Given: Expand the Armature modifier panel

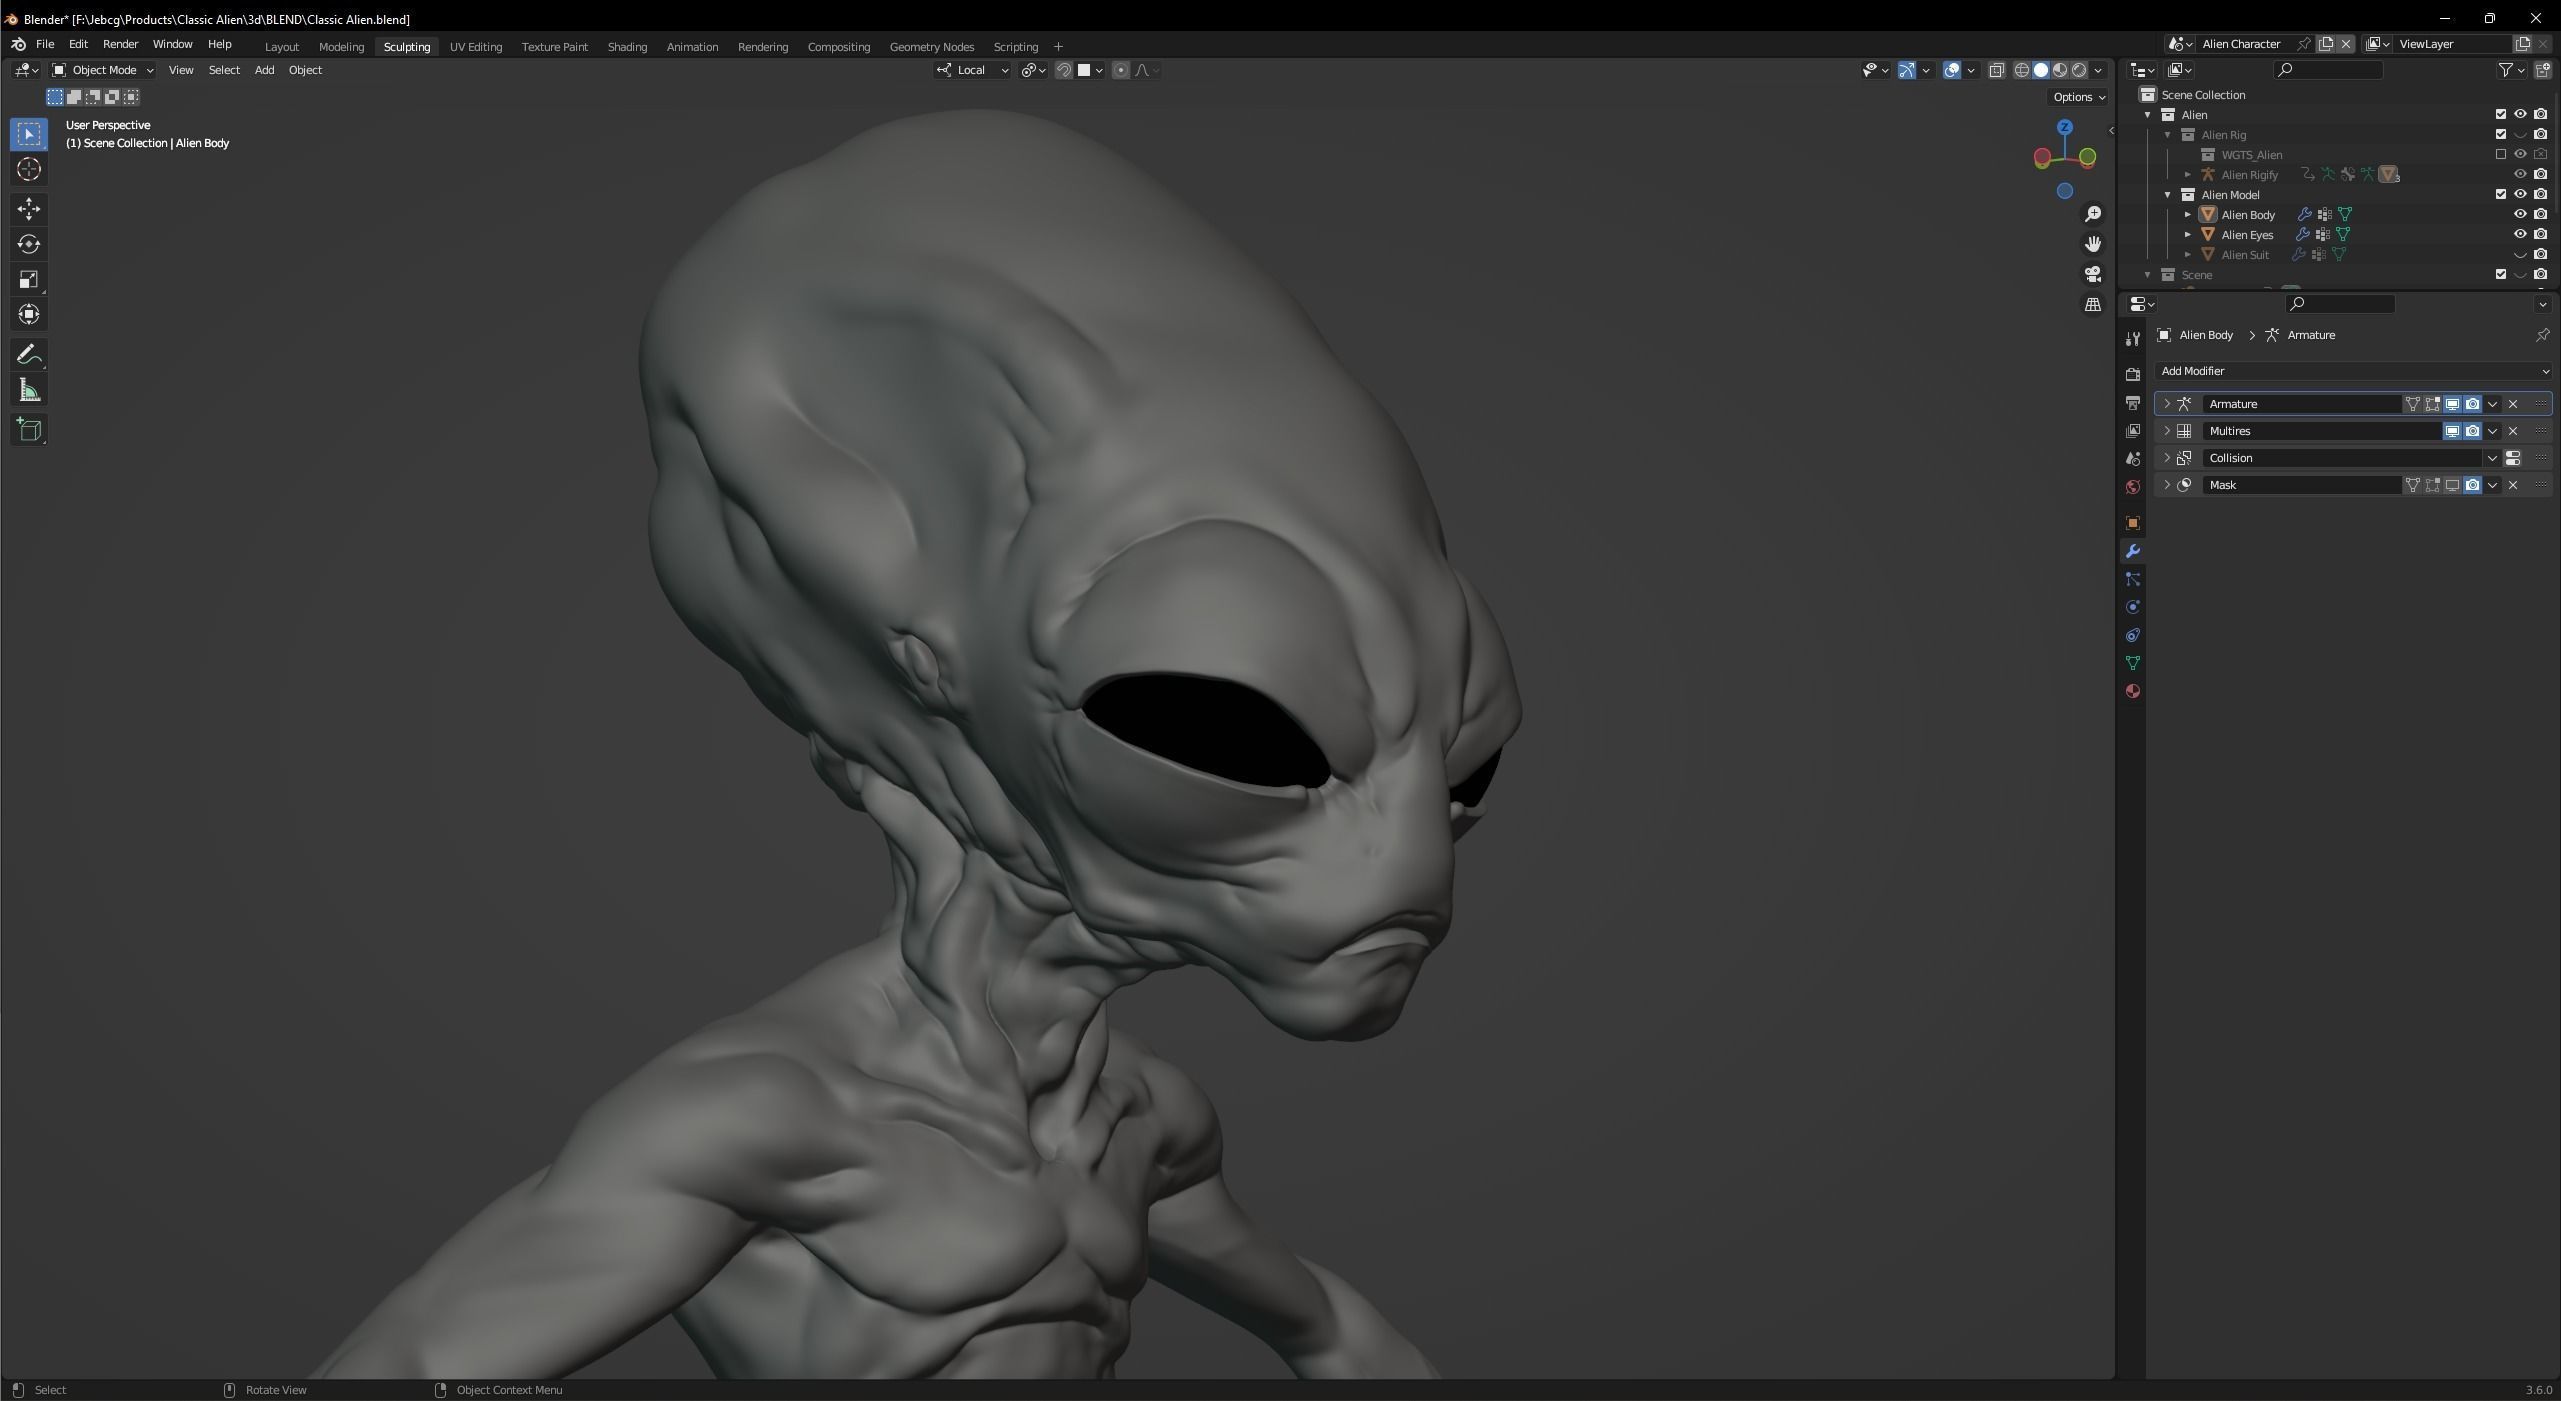Looking at the screenshot, I should point(2166,404).
